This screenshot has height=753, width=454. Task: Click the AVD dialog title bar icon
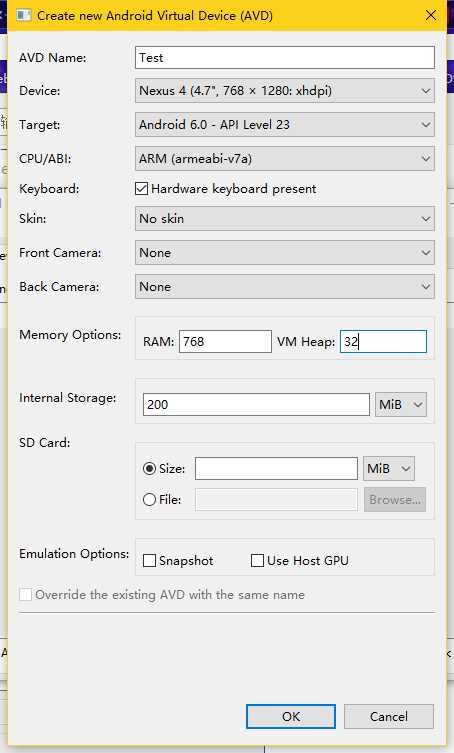pos(23,15)
